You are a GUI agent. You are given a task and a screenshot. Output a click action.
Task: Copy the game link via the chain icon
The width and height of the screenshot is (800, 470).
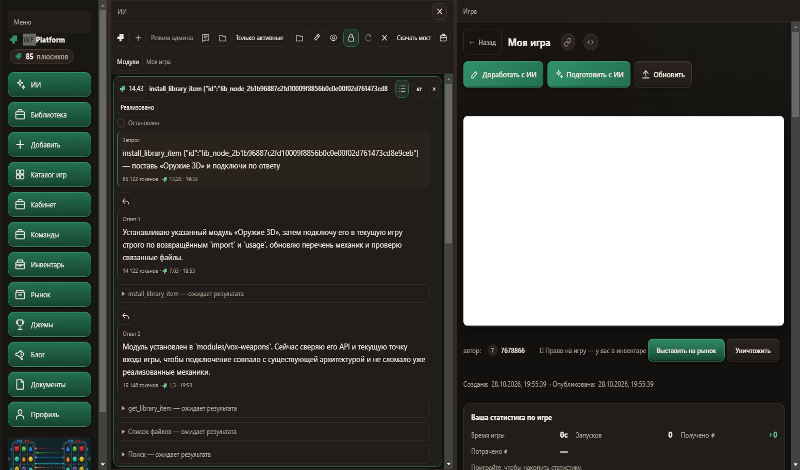point(567,42)
